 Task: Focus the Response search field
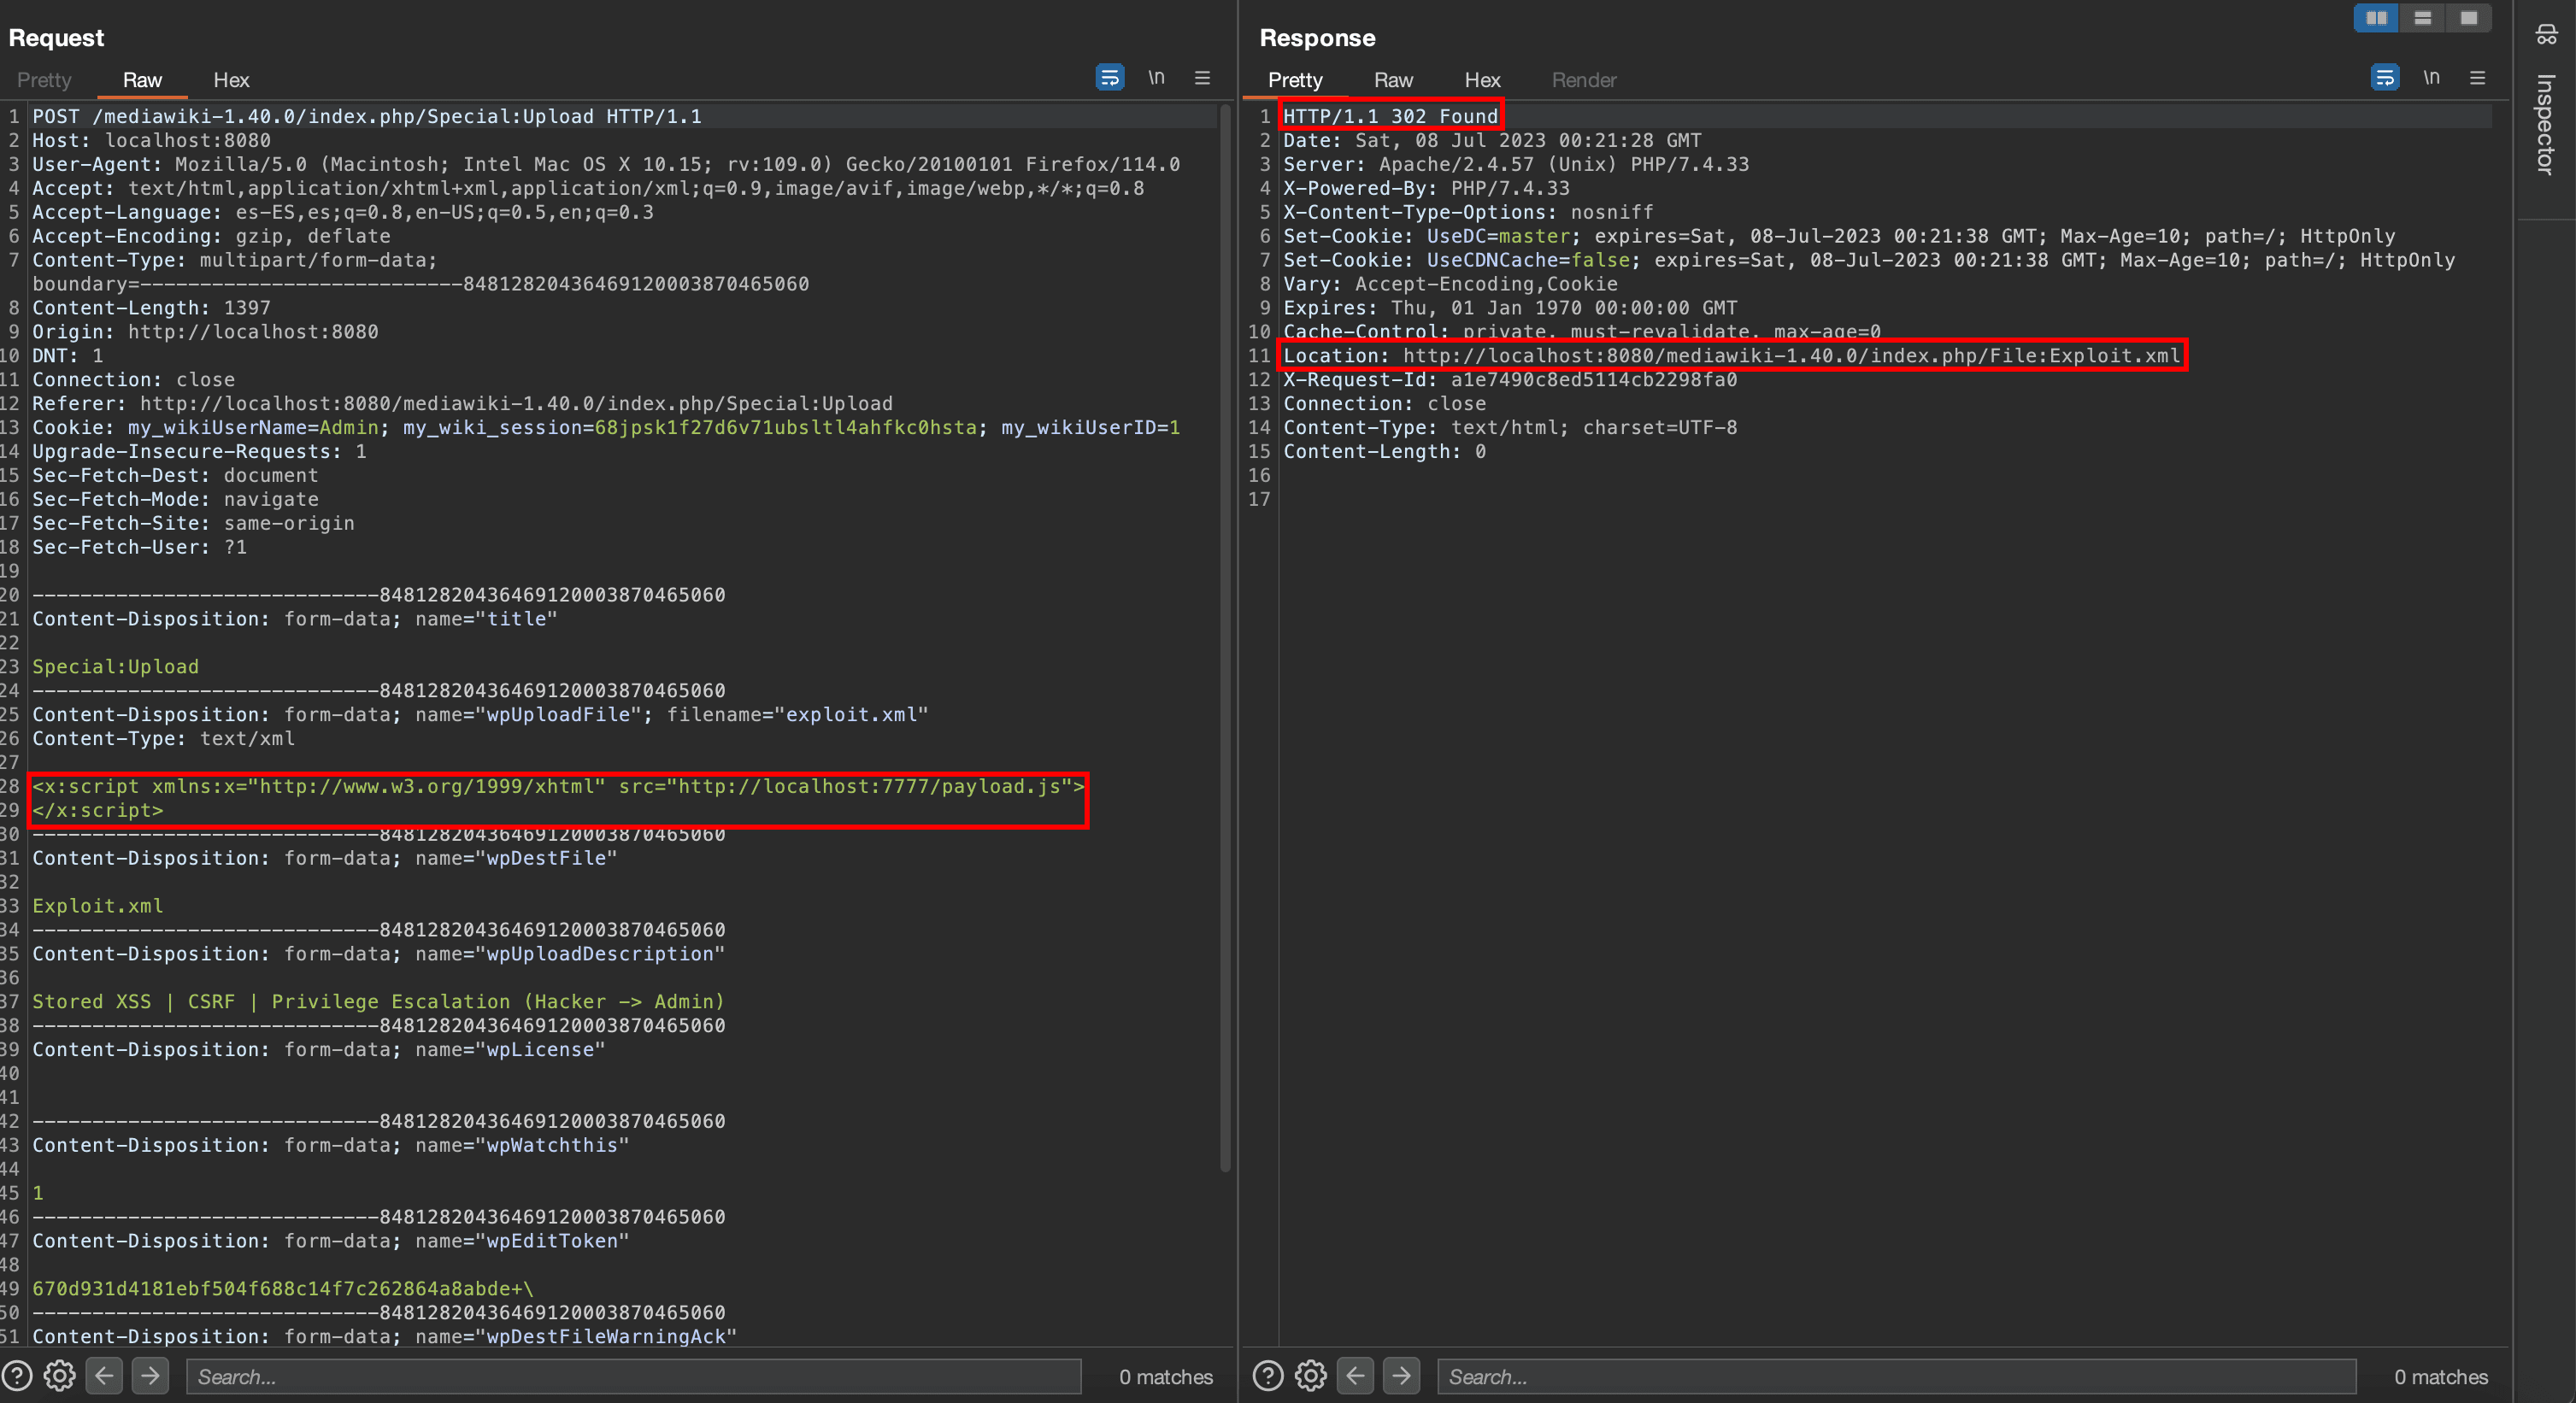pyautogui.click(x=1896, y=1376)
